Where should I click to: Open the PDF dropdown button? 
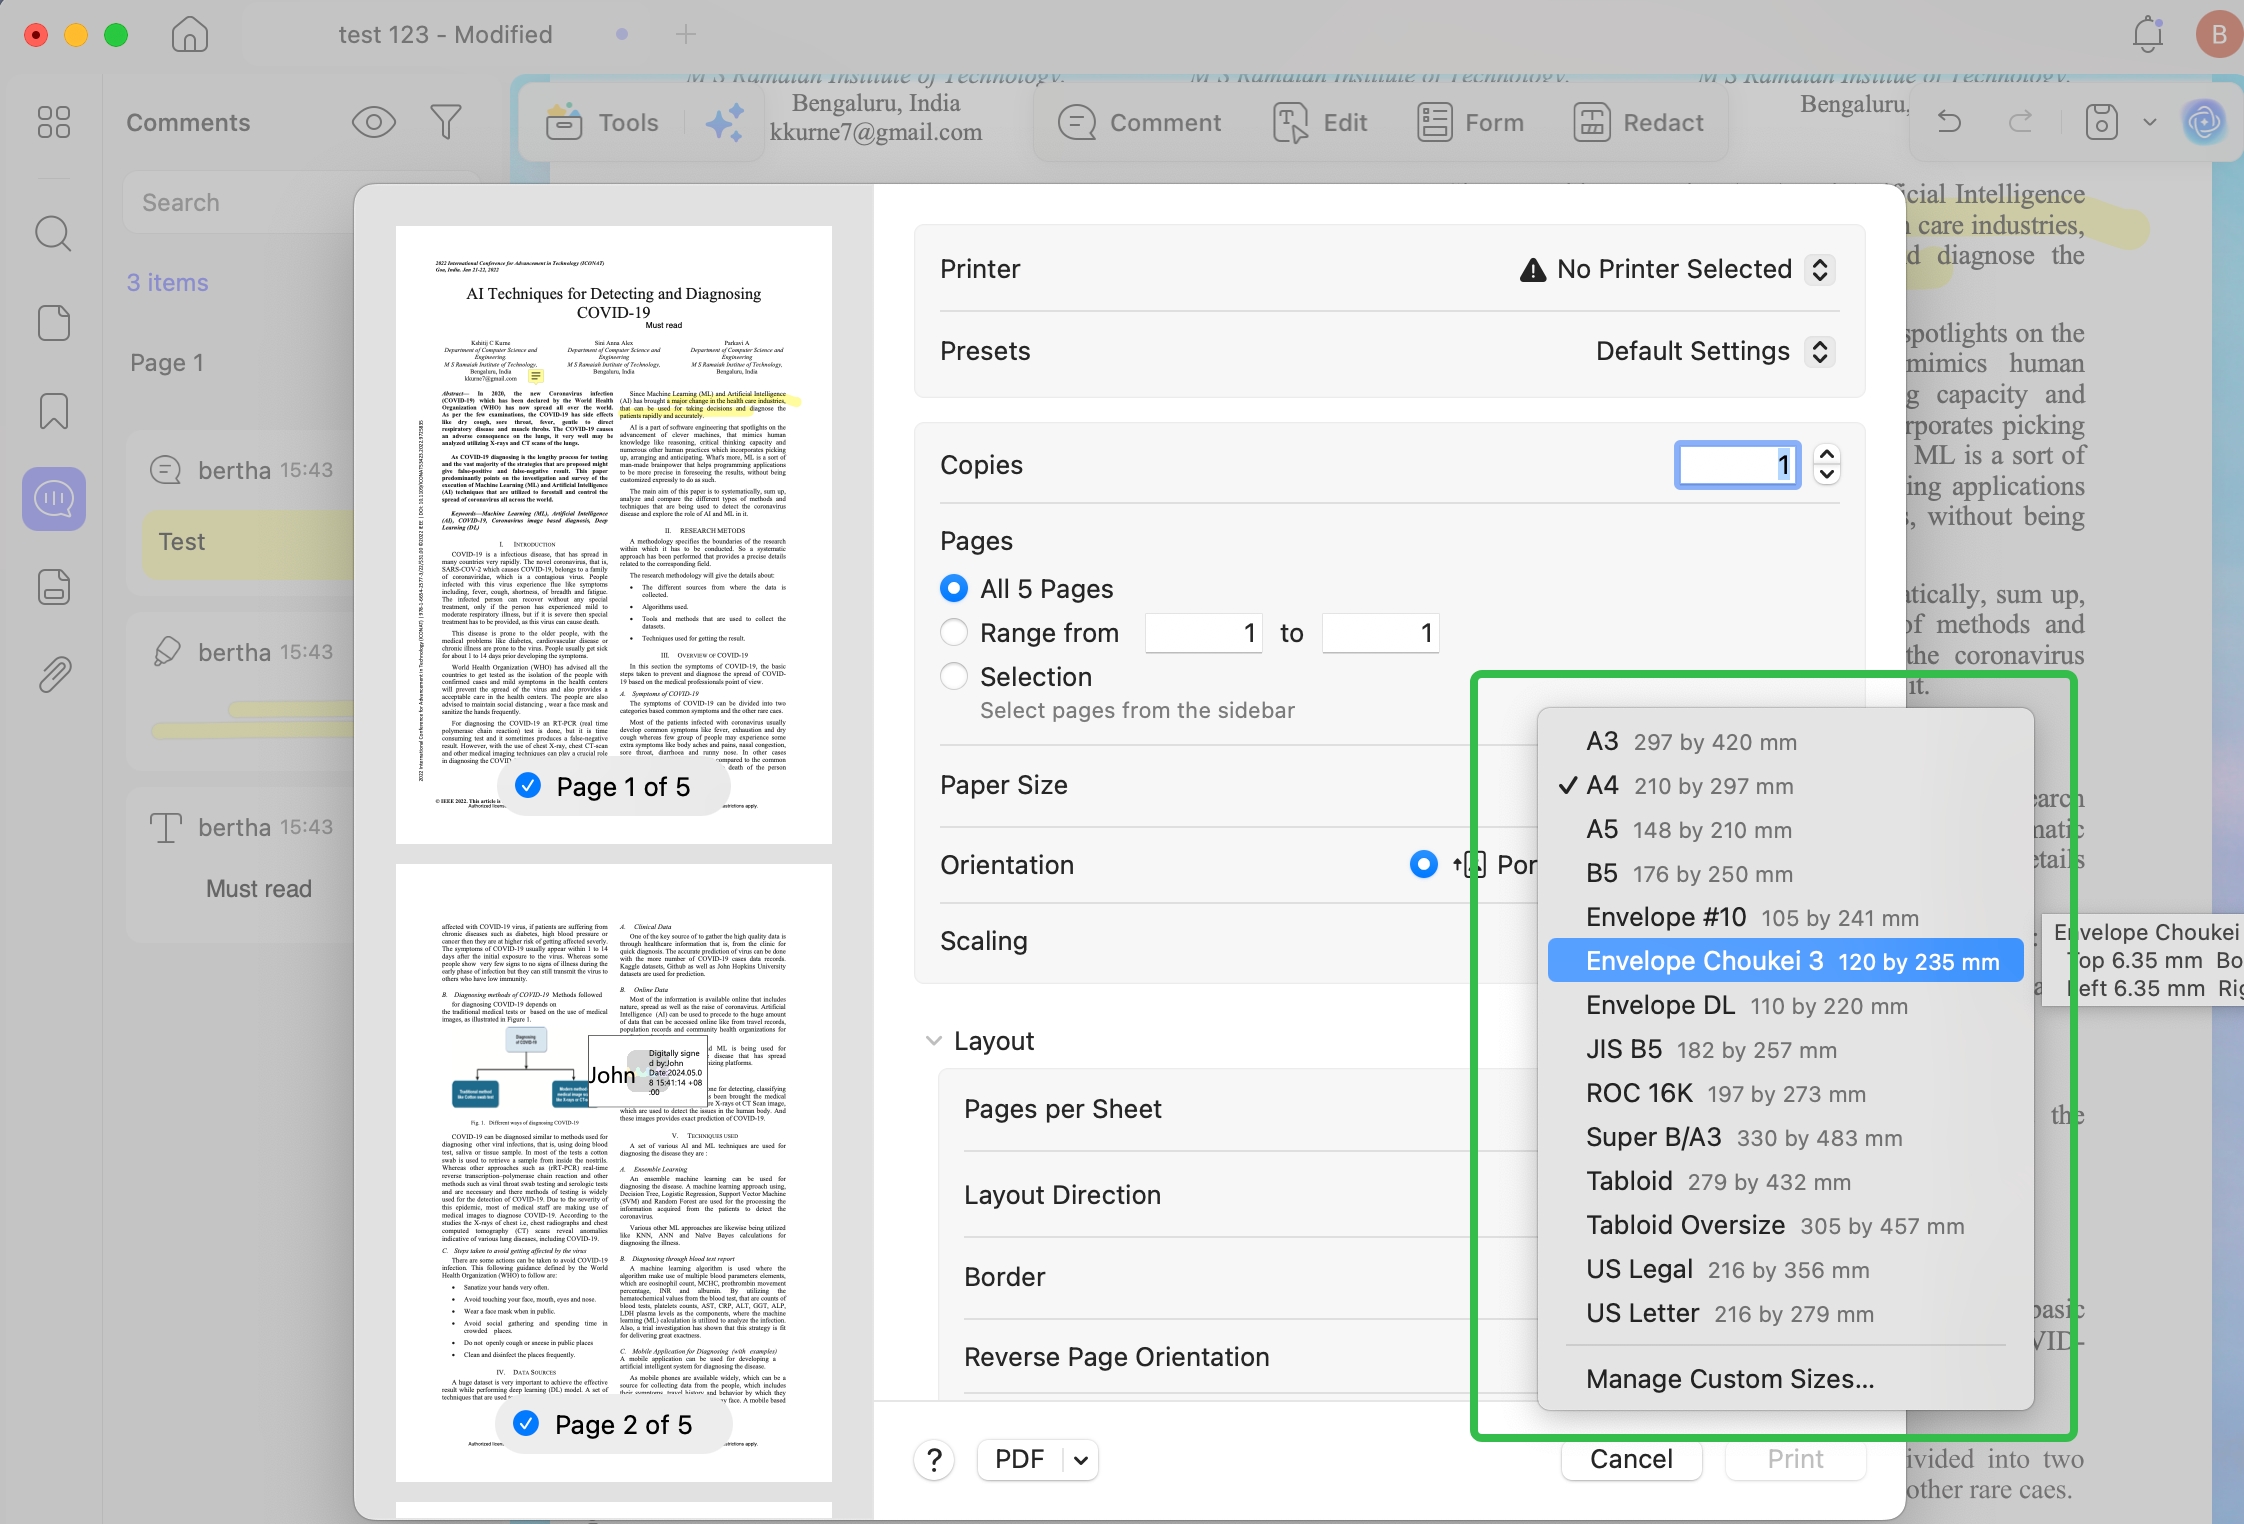coord(1038,1459)
